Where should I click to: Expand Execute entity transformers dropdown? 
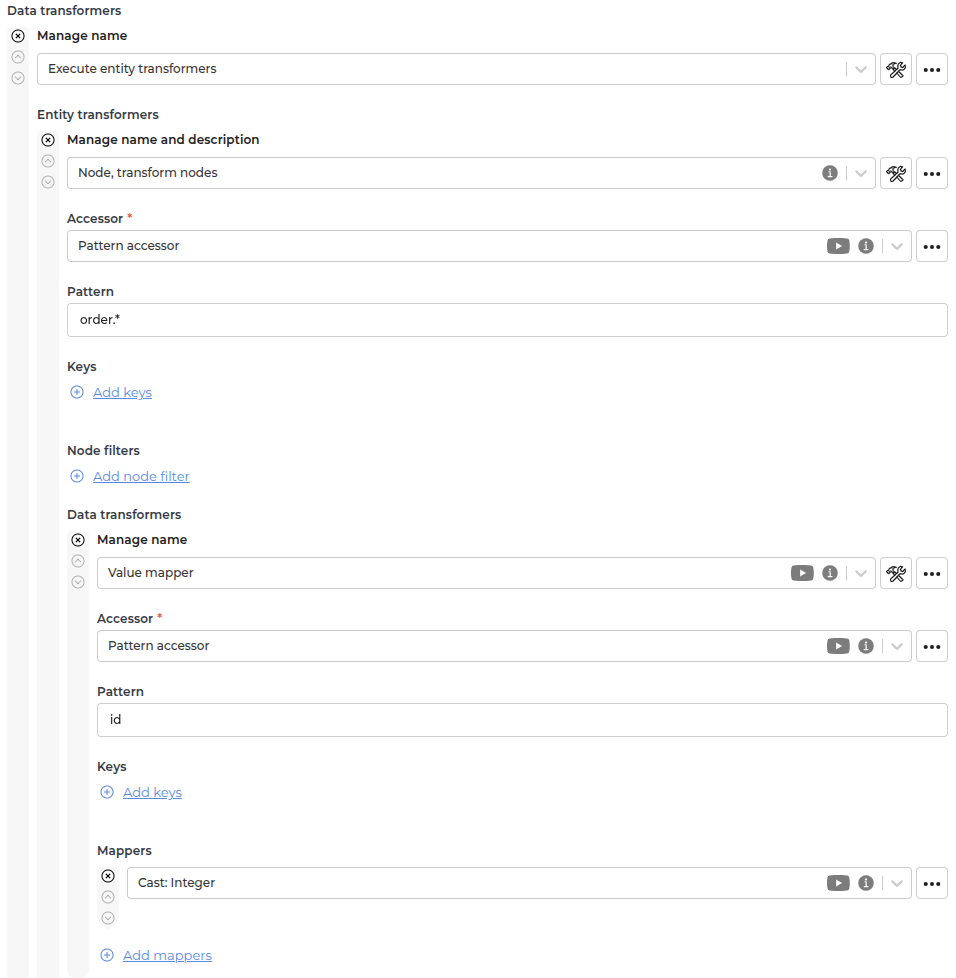861,69
